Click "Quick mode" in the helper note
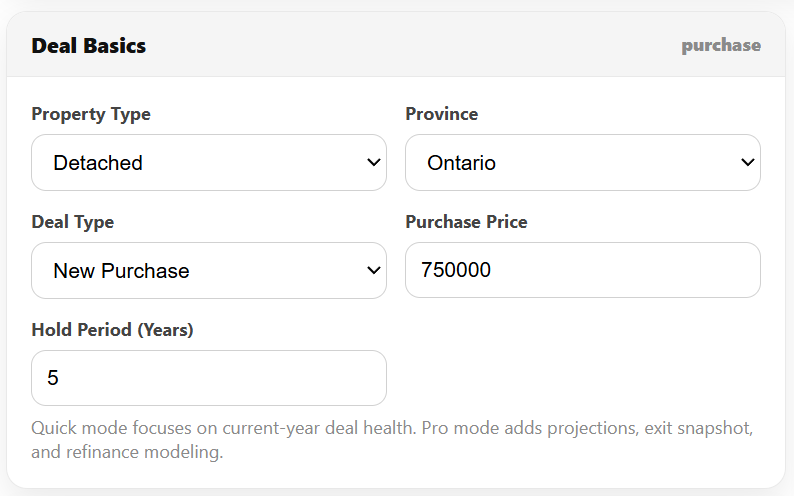 (73, 428)
